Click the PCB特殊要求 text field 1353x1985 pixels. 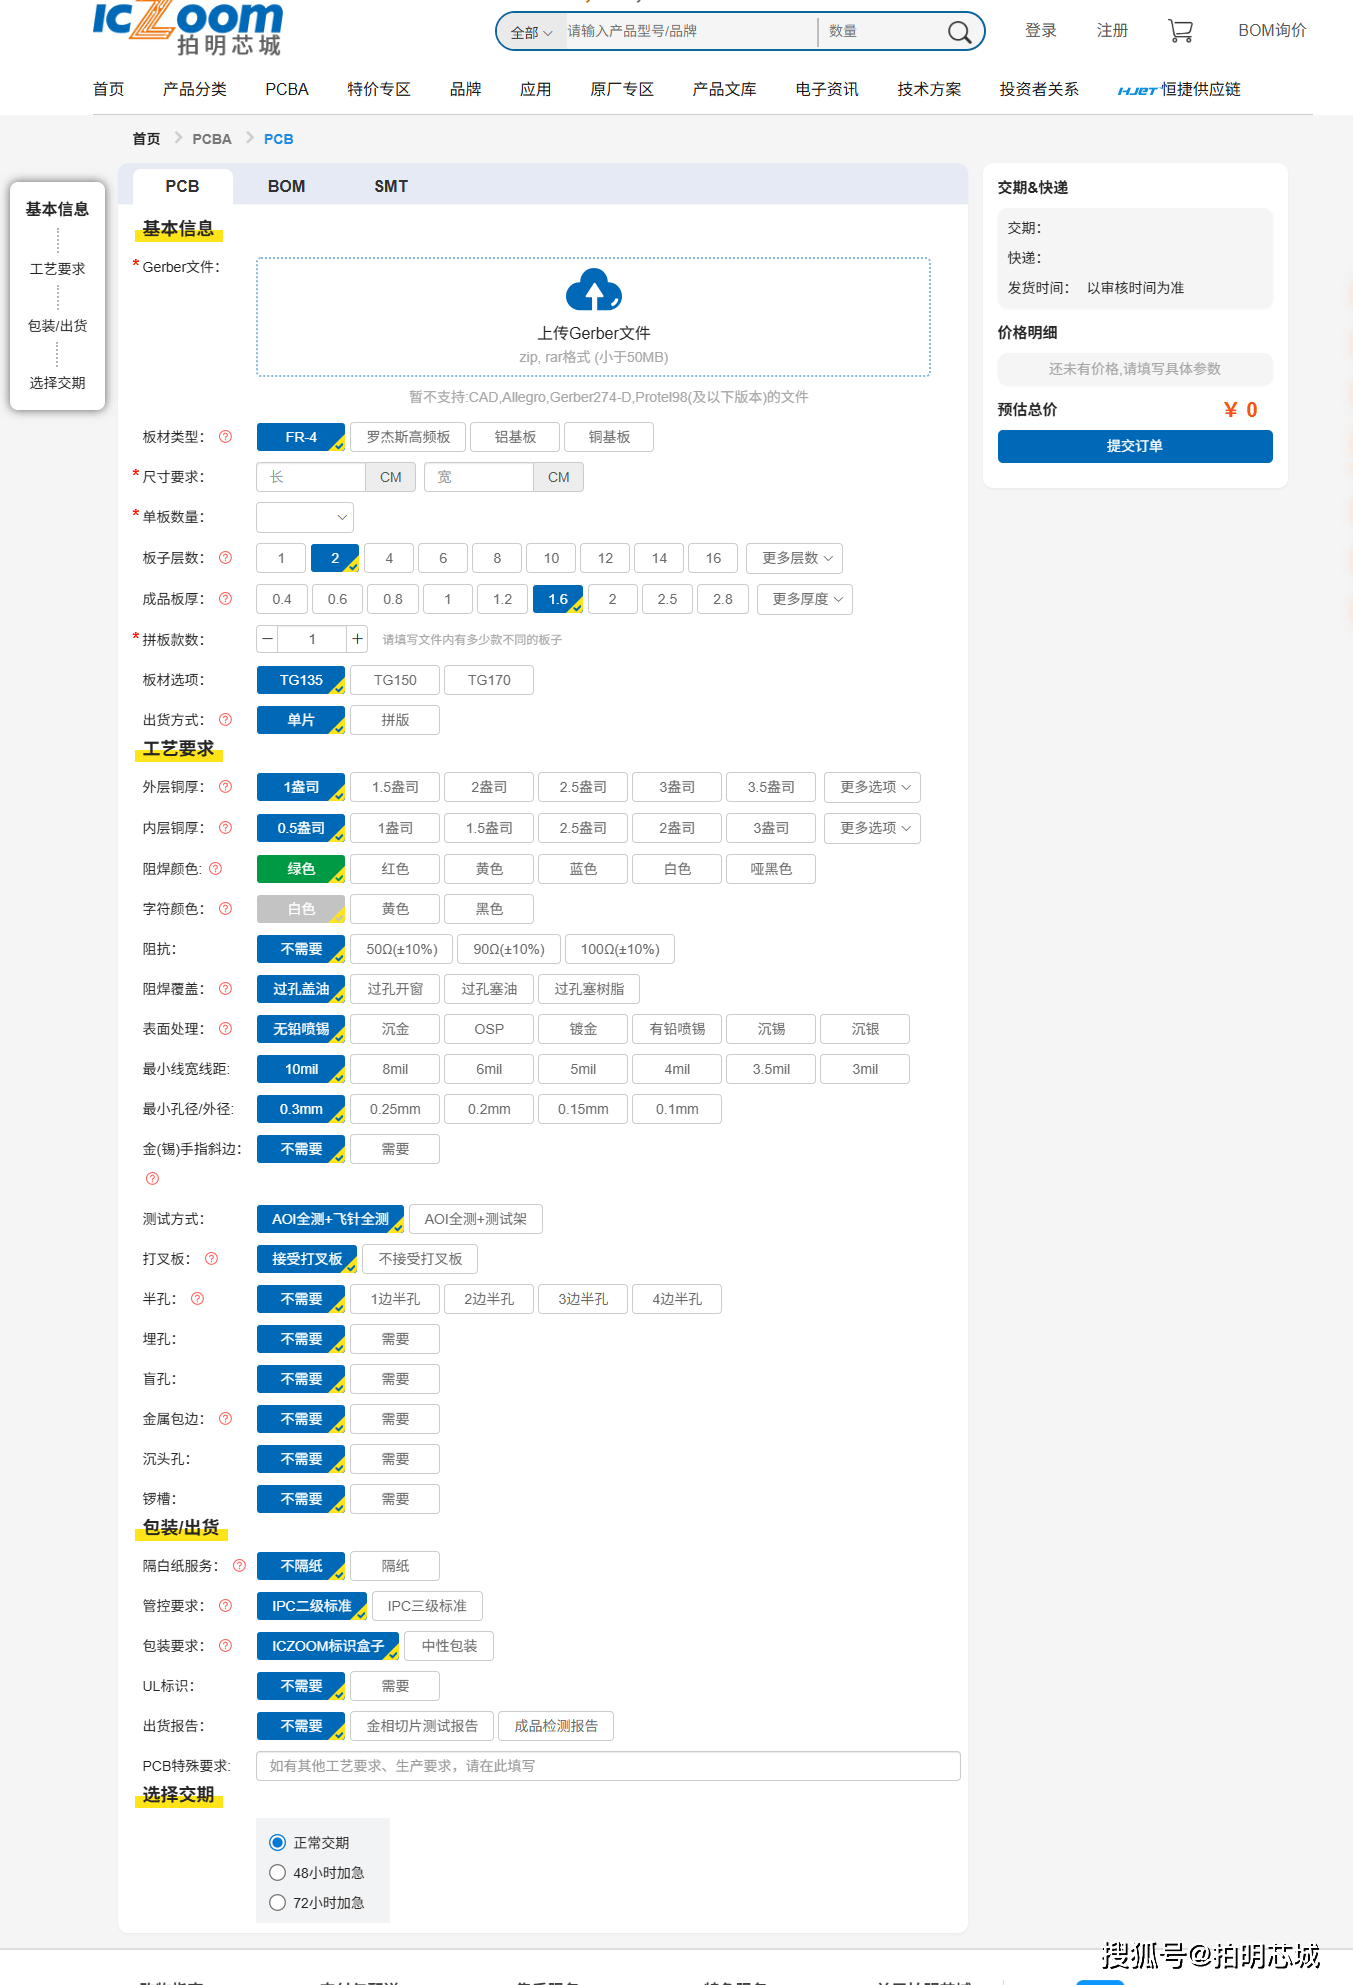tap(608, 1766)
